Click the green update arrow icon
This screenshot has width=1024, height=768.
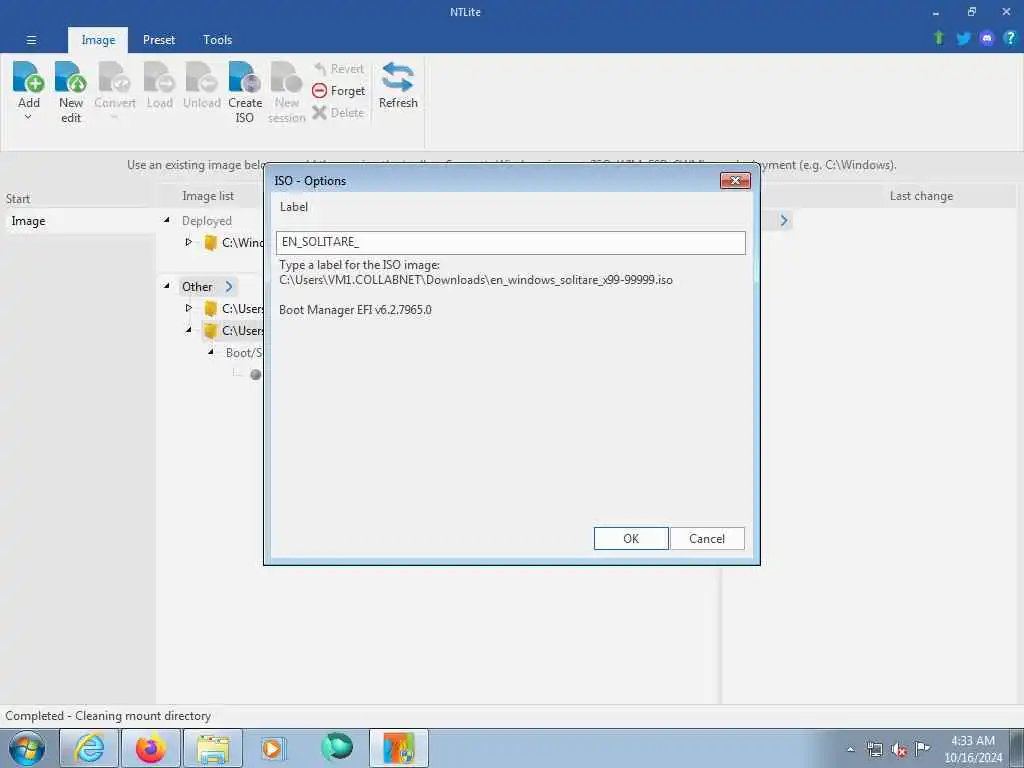pyautogui.click(x=939, y=38)
